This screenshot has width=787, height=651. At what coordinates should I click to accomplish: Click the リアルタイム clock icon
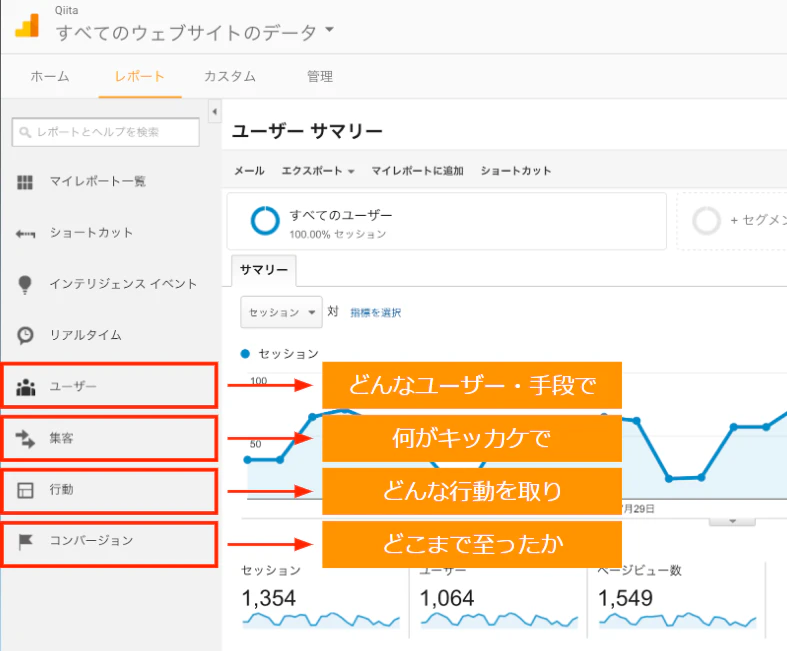pyautogui.click(x=25, y=335)
